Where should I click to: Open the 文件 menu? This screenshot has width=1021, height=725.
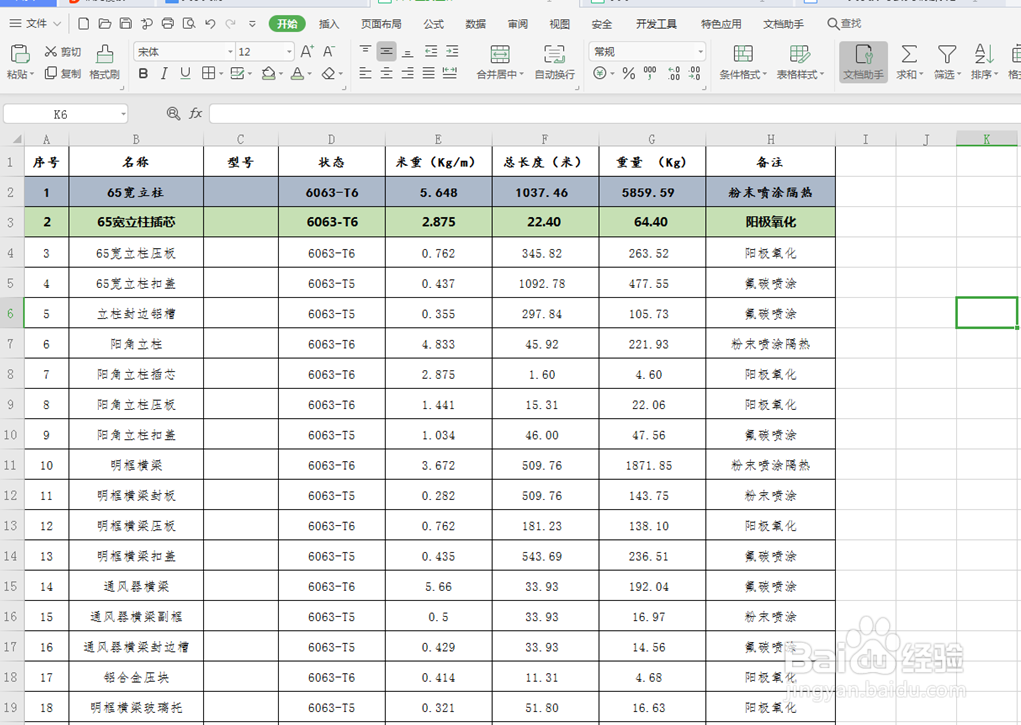click(x=35, y=24)
